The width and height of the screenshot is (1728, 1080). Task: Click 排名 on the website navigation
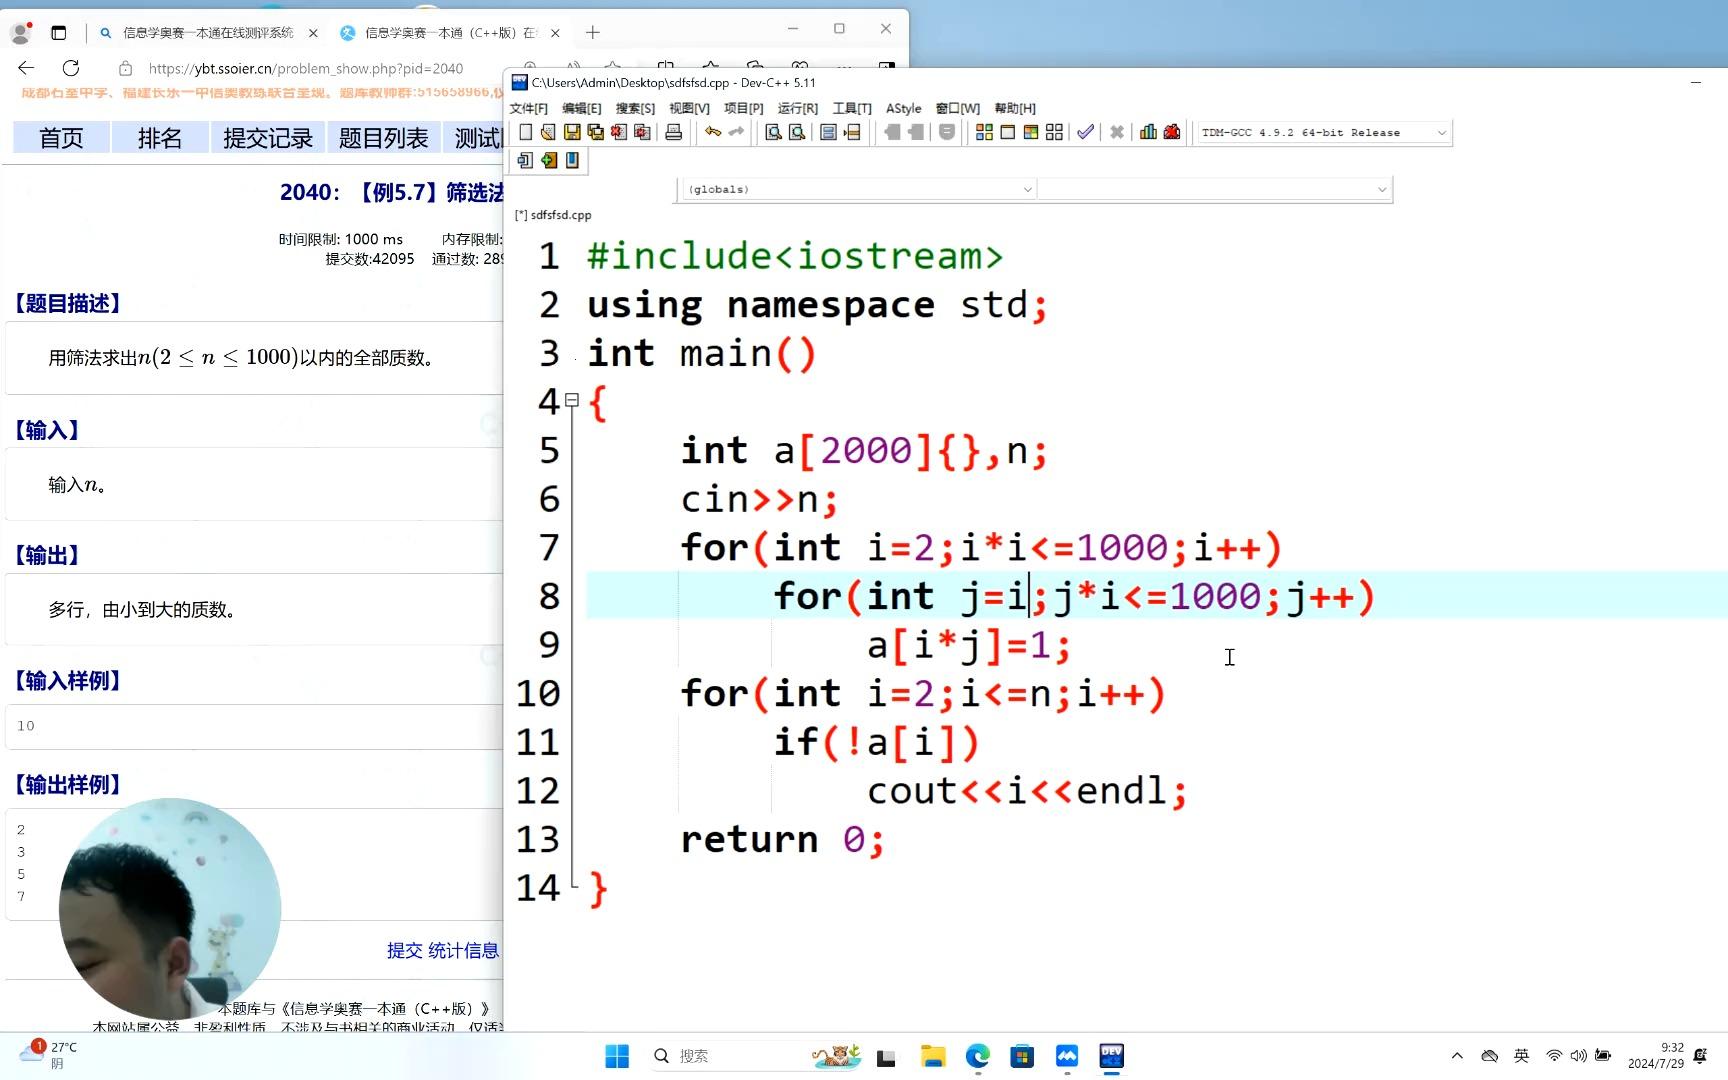tap(160, 137)
